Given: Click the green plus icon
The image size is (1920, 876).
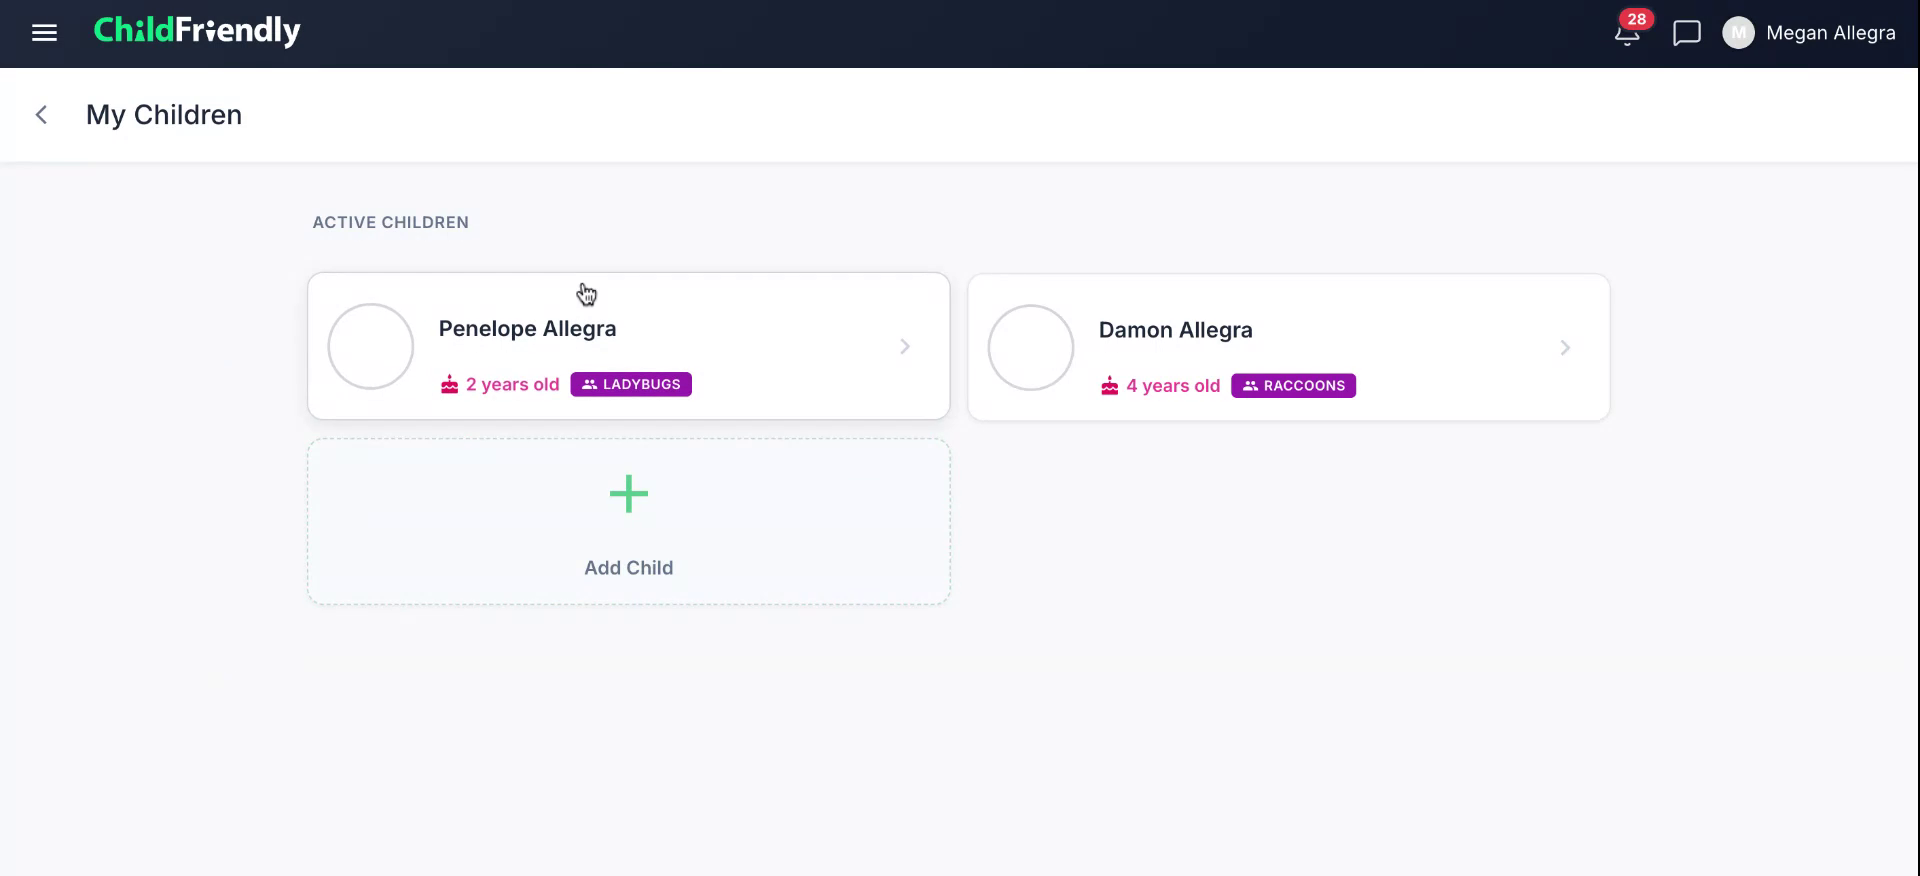Looking at the screenshot, I should tap(629, 494).
